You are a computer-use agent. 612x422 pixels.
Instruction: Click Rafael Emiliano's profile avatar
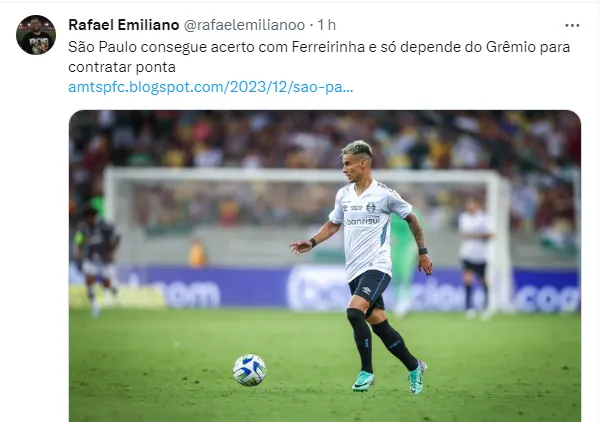pyautogui.click(x=36, y=35)
